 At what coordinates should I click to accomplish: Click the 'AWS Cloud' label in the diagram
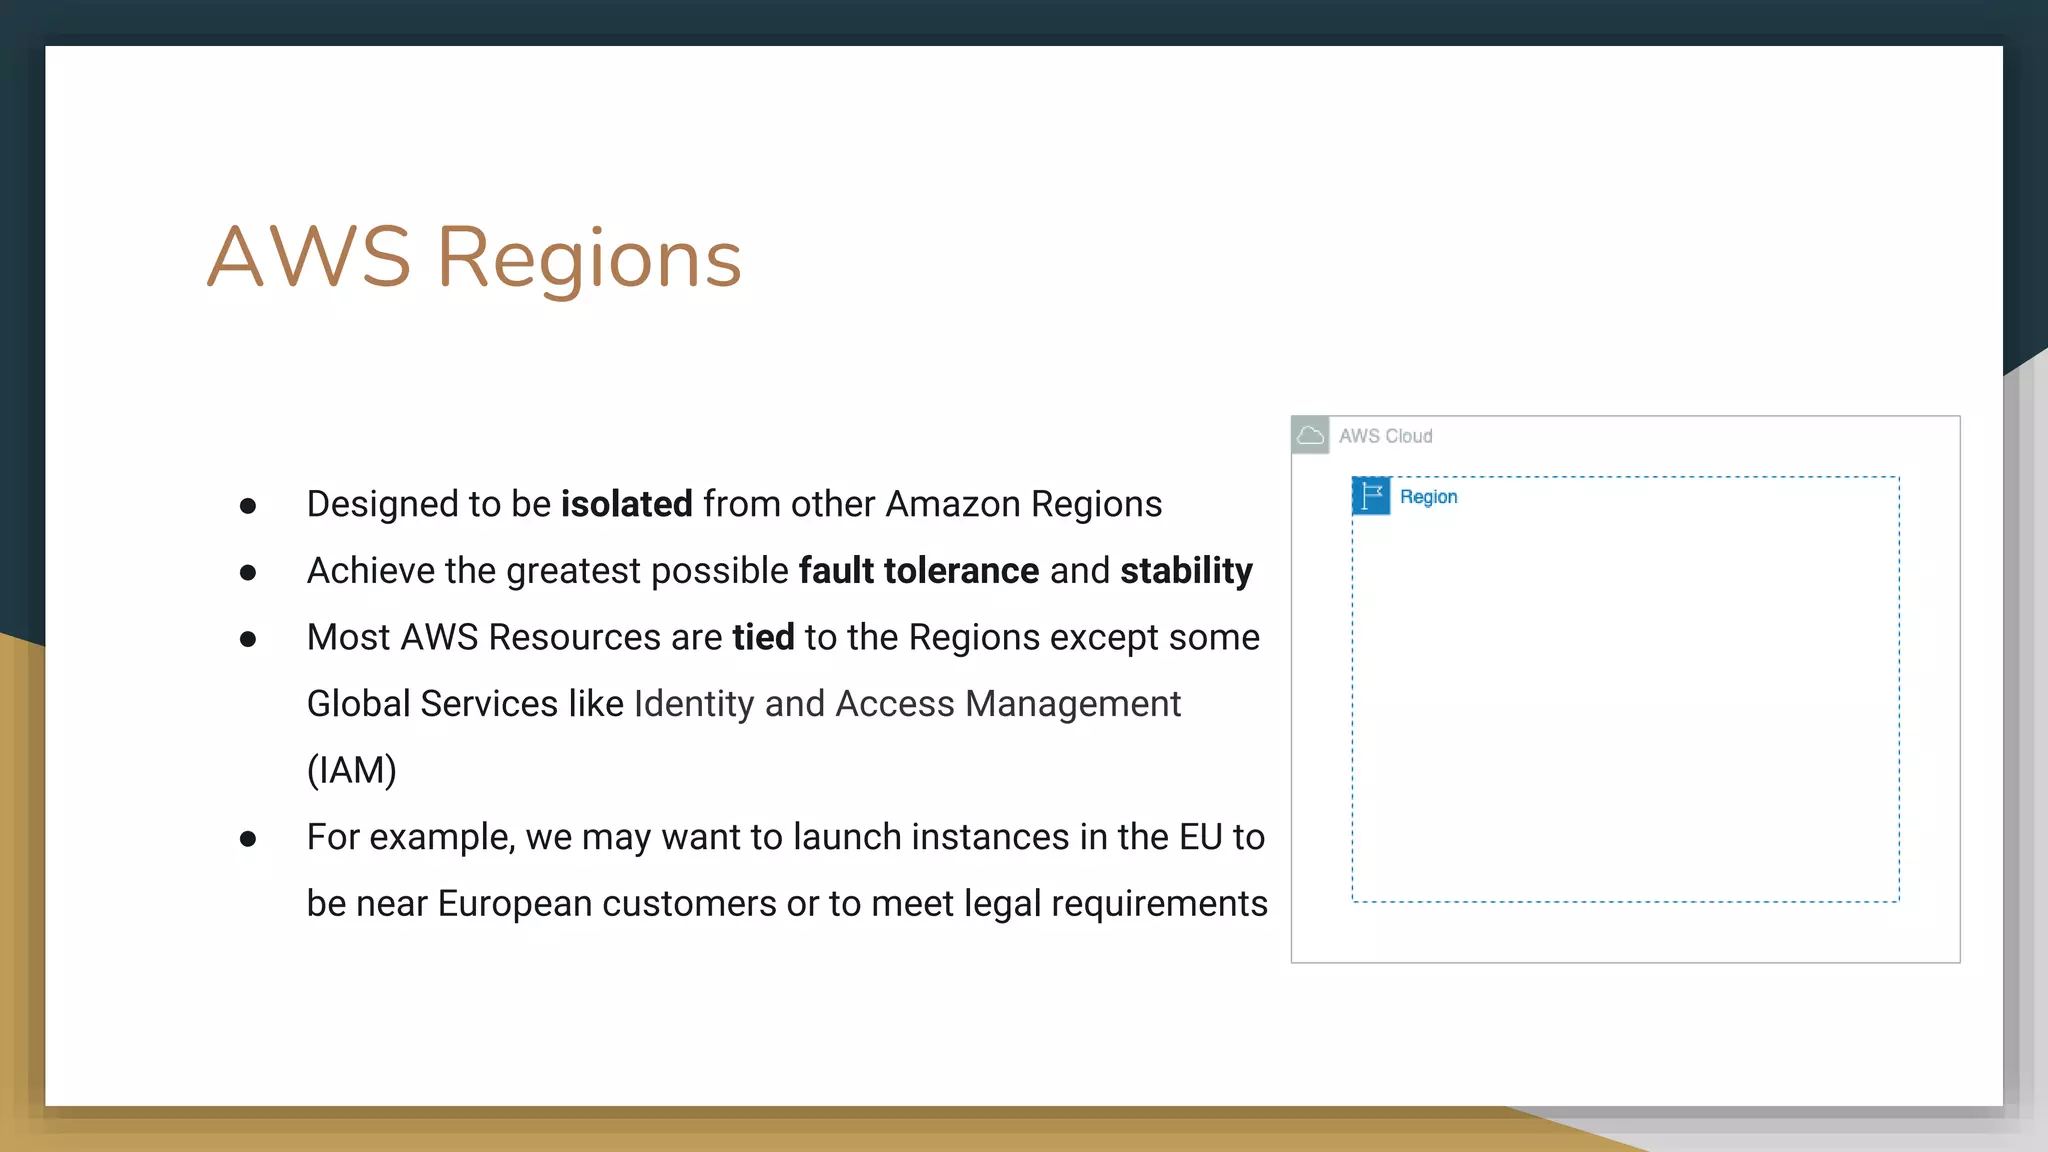(1386, 436)
